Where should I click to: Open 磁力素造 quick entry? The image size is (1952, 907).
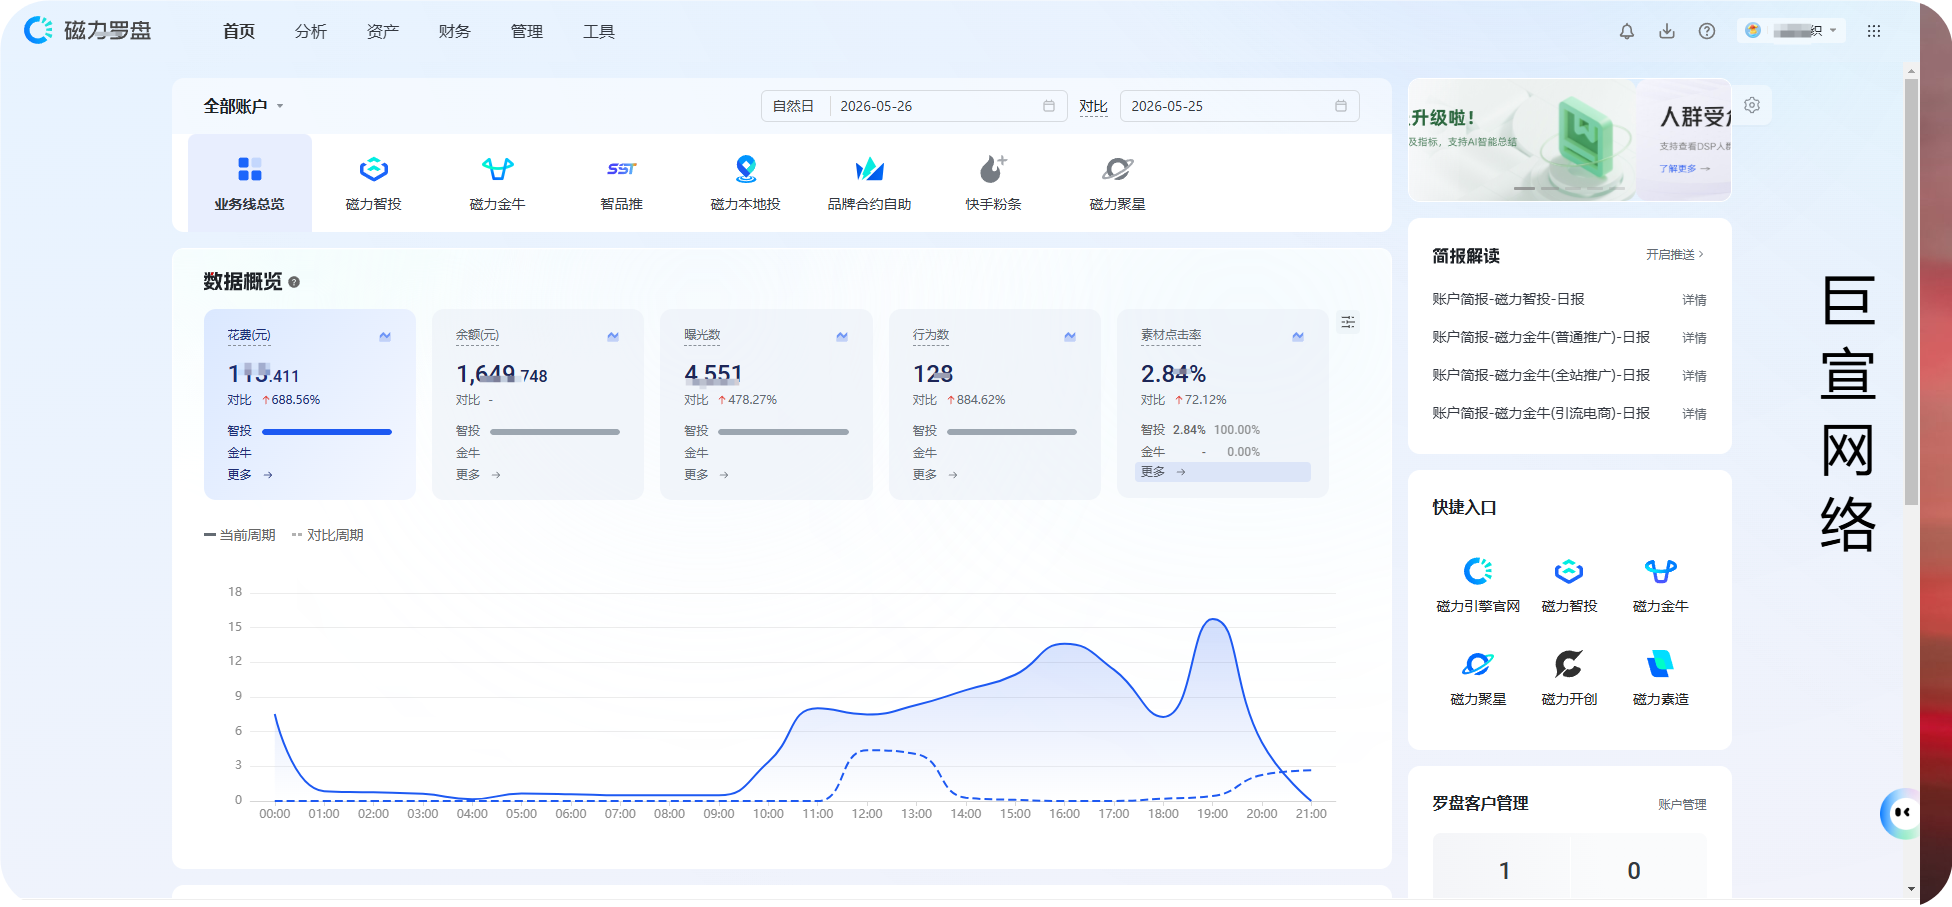point(1660,678)
